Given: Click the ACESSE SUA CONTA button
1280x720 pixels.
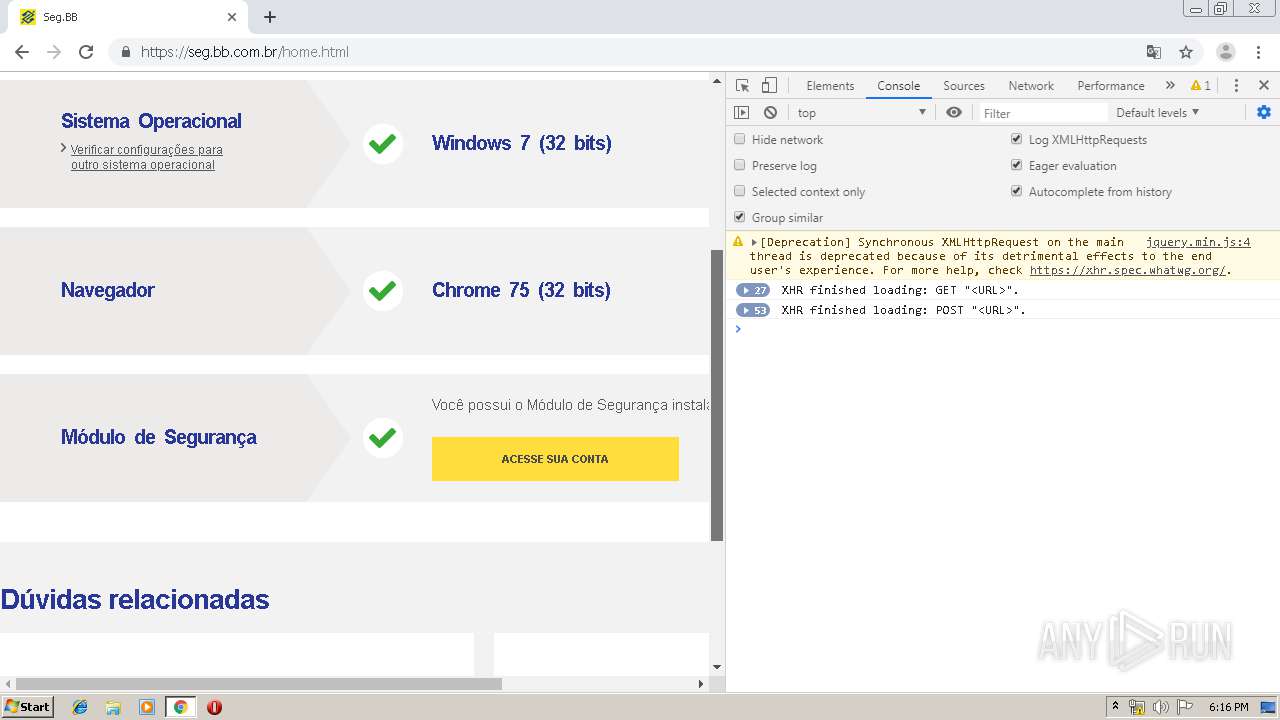Looking at the screenshot, I should tap(555, 459).
